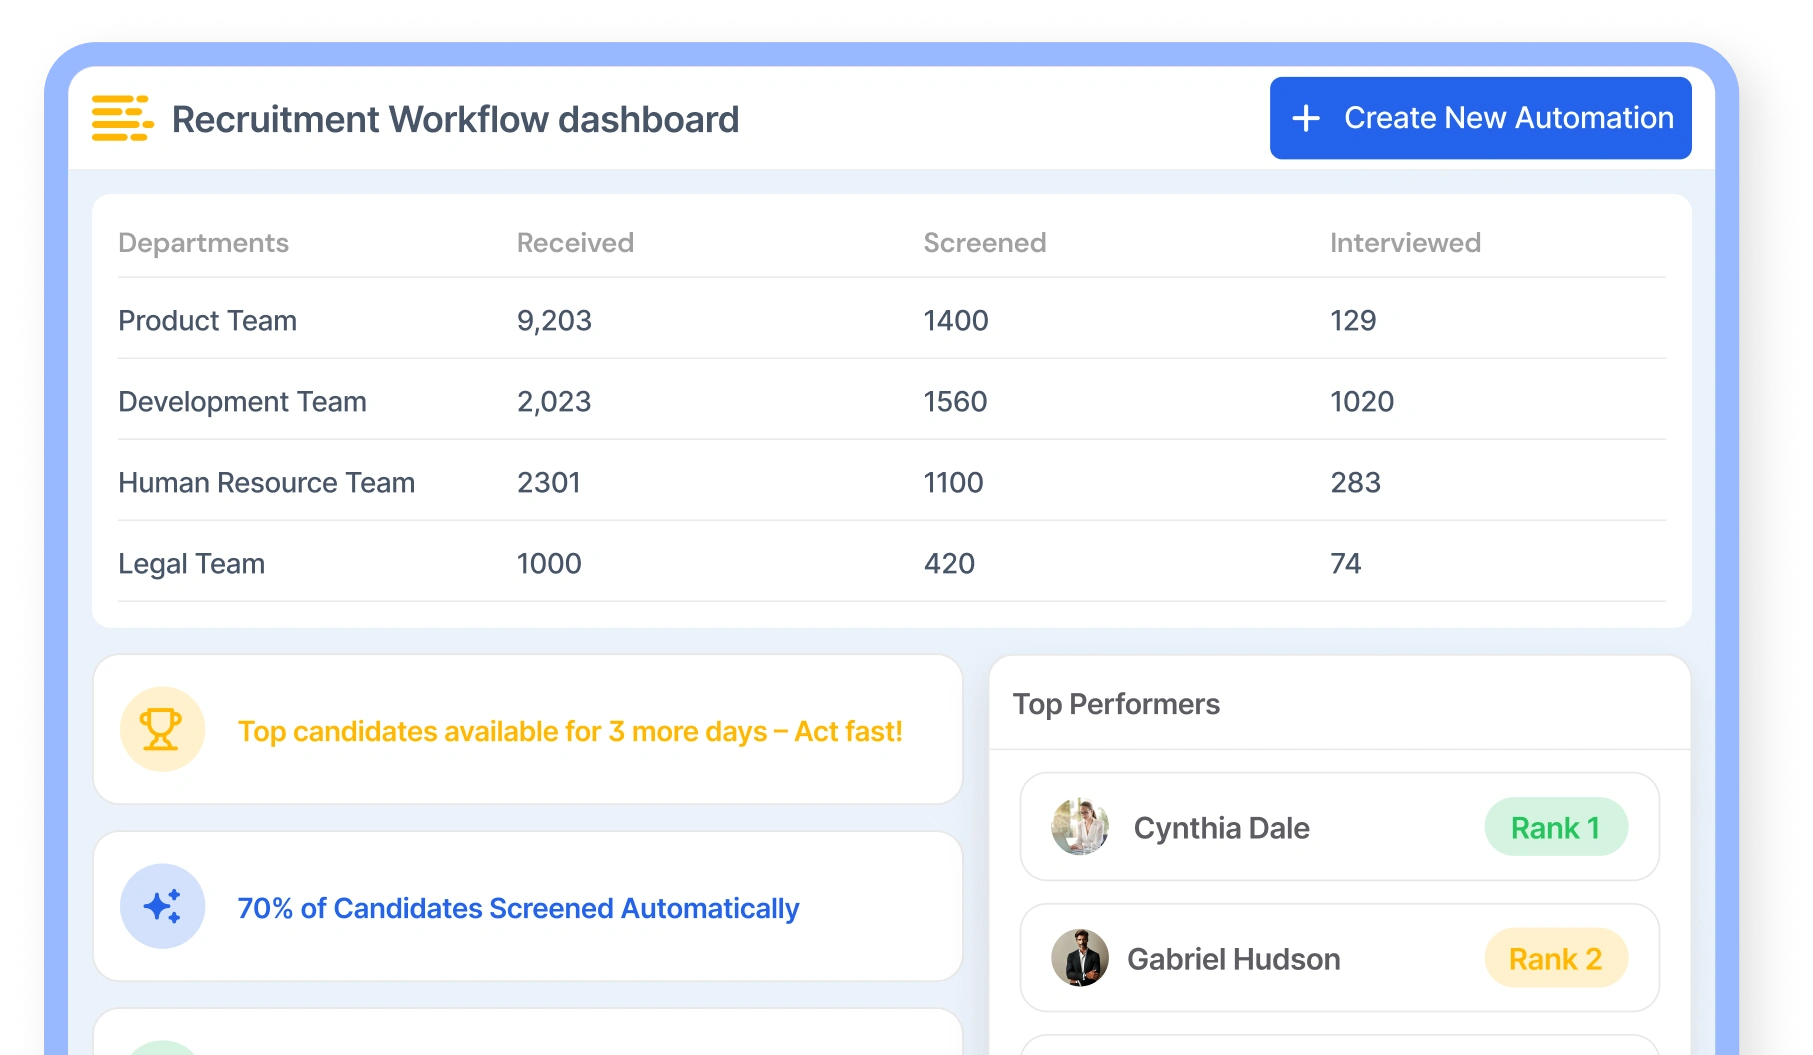Click the 9,203 received value
This screenshot has width=1813, height=1055.
click(554, 321)
